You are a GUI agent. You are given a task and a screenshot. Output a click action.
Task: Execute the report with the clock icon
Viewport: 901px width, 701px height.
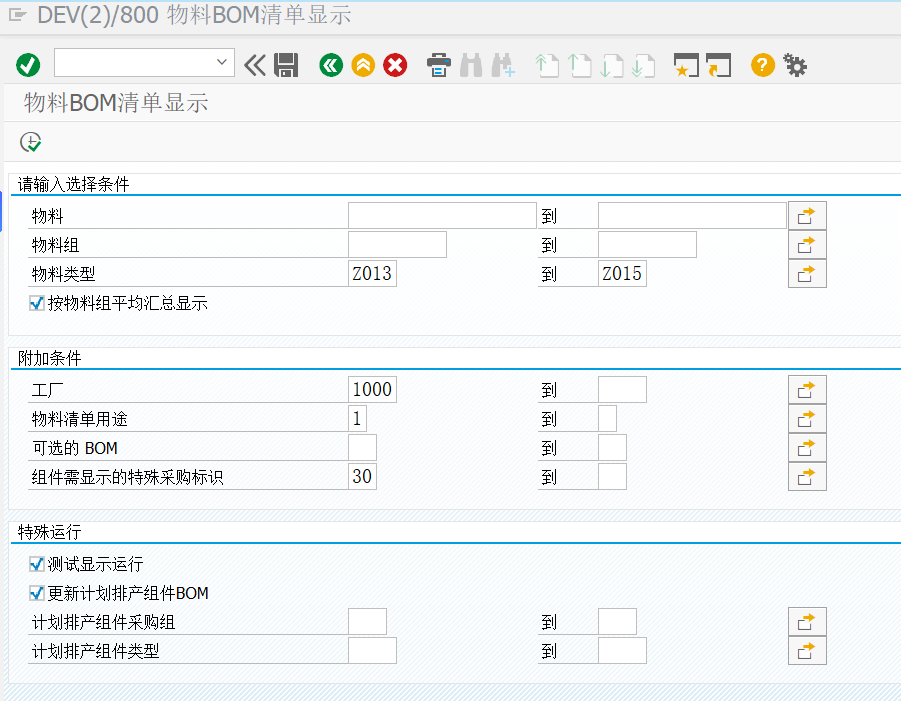[30, 142]
